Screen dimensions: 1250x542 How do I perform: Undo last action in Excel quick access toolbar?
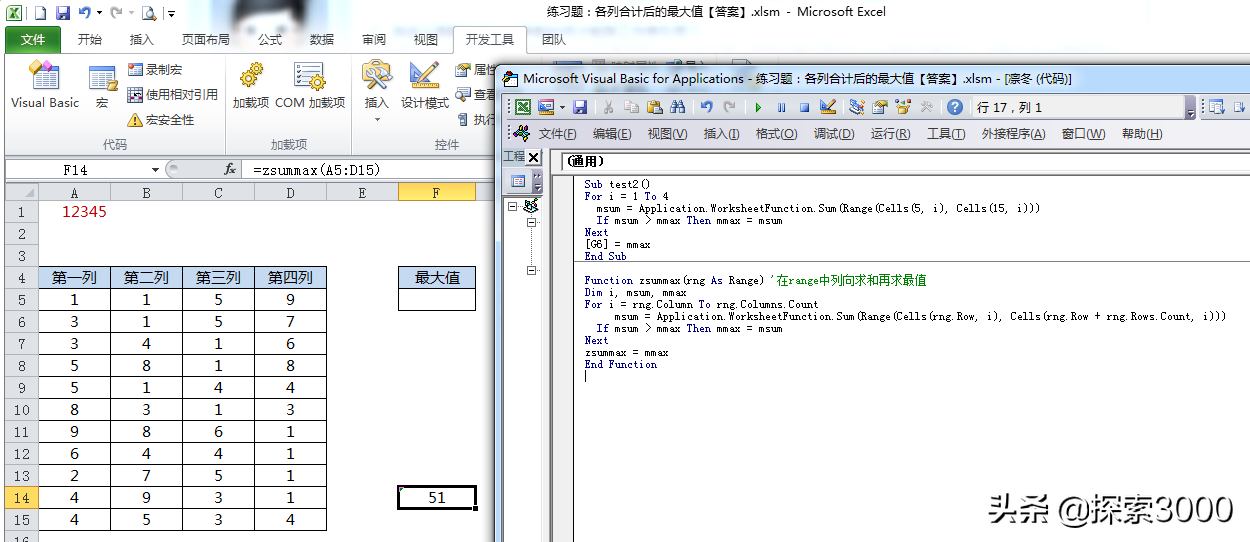coord(85,13)
